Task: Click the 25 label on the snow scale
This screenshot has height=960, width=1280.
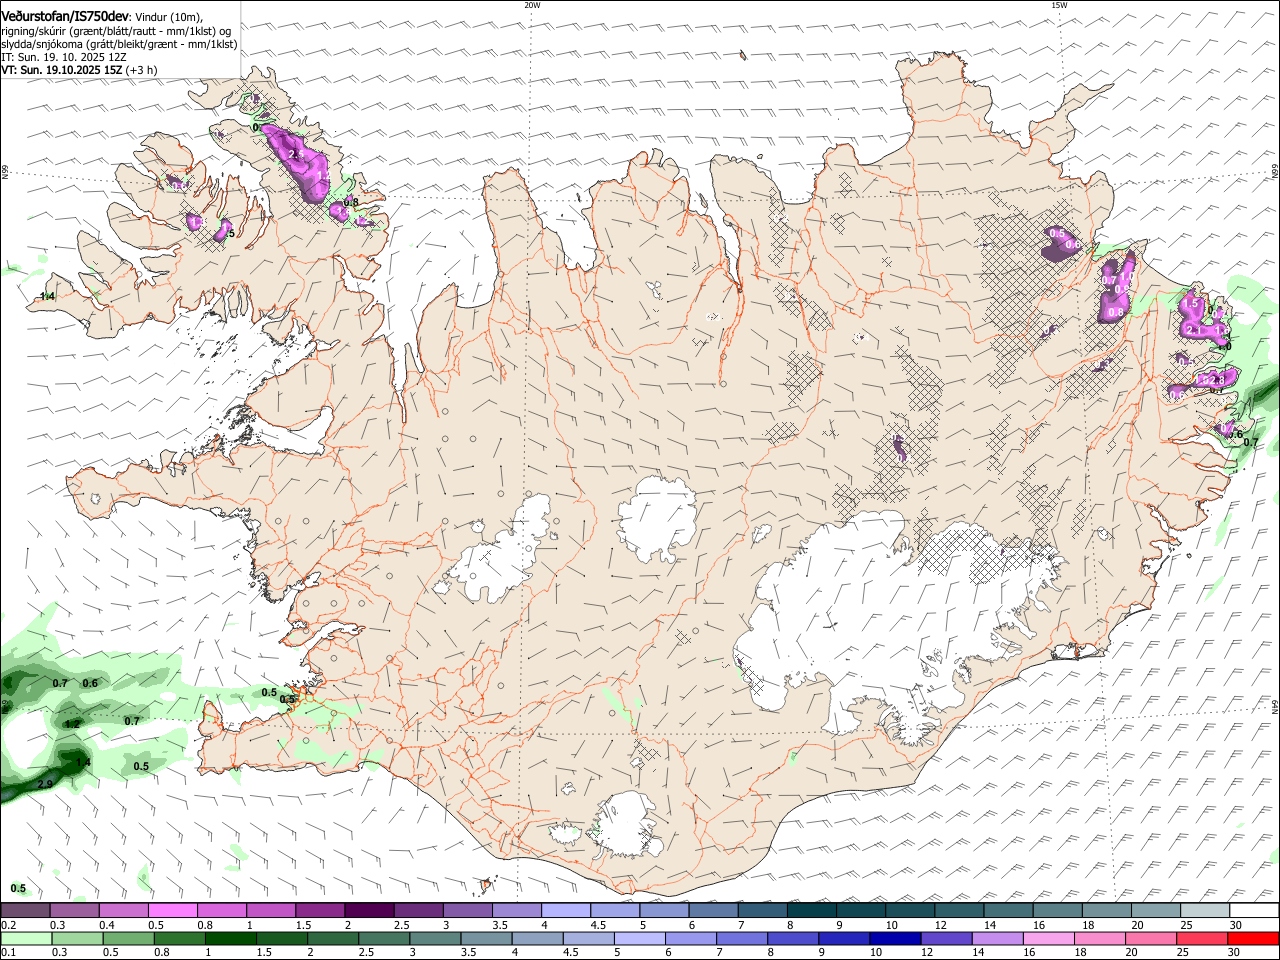Action: pyautogui.click(x=1186, y=925)
